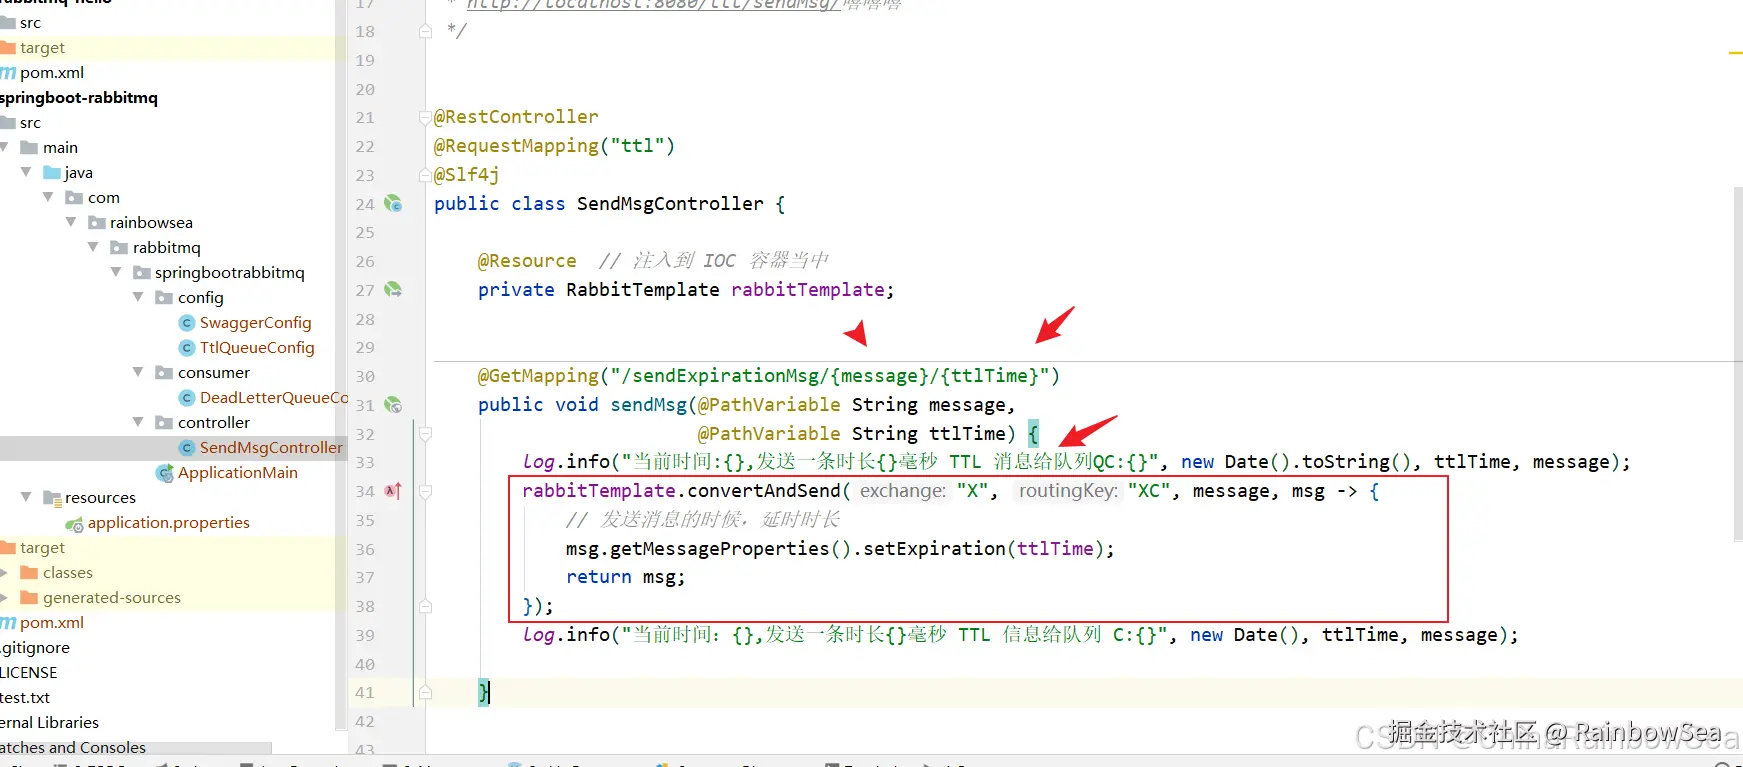Open TtlQueueConfig in the project tree

(257, 348)
